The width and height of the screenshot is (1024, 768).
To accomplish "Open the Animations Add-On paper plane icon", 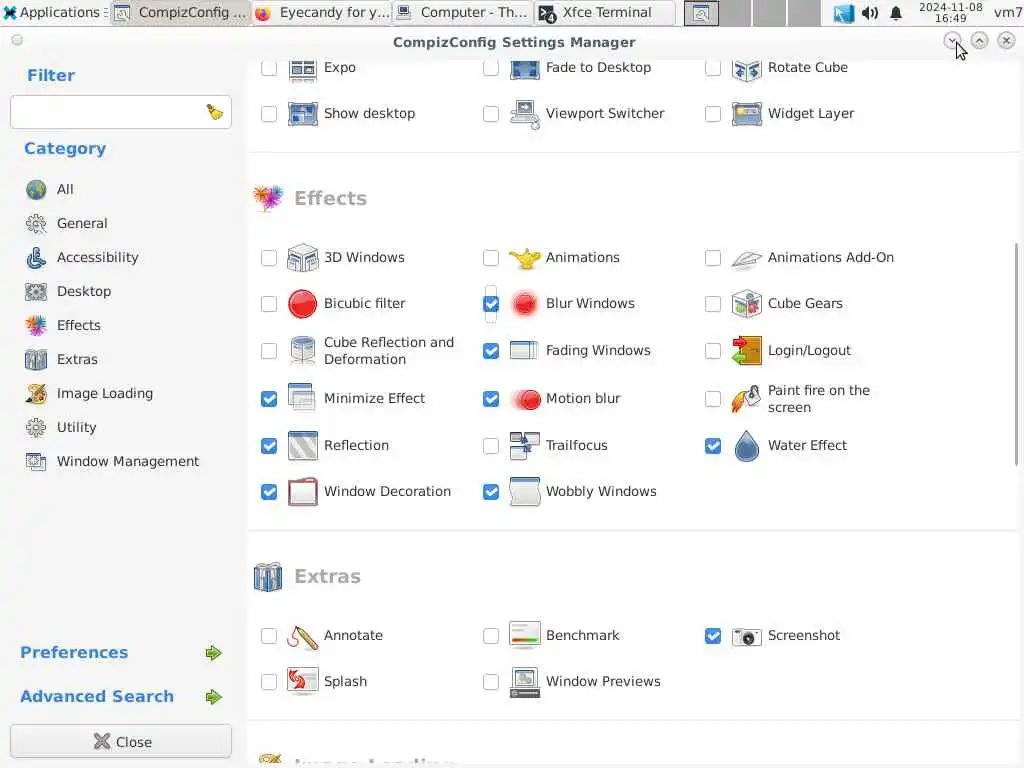I will click(x=746, y=259).
